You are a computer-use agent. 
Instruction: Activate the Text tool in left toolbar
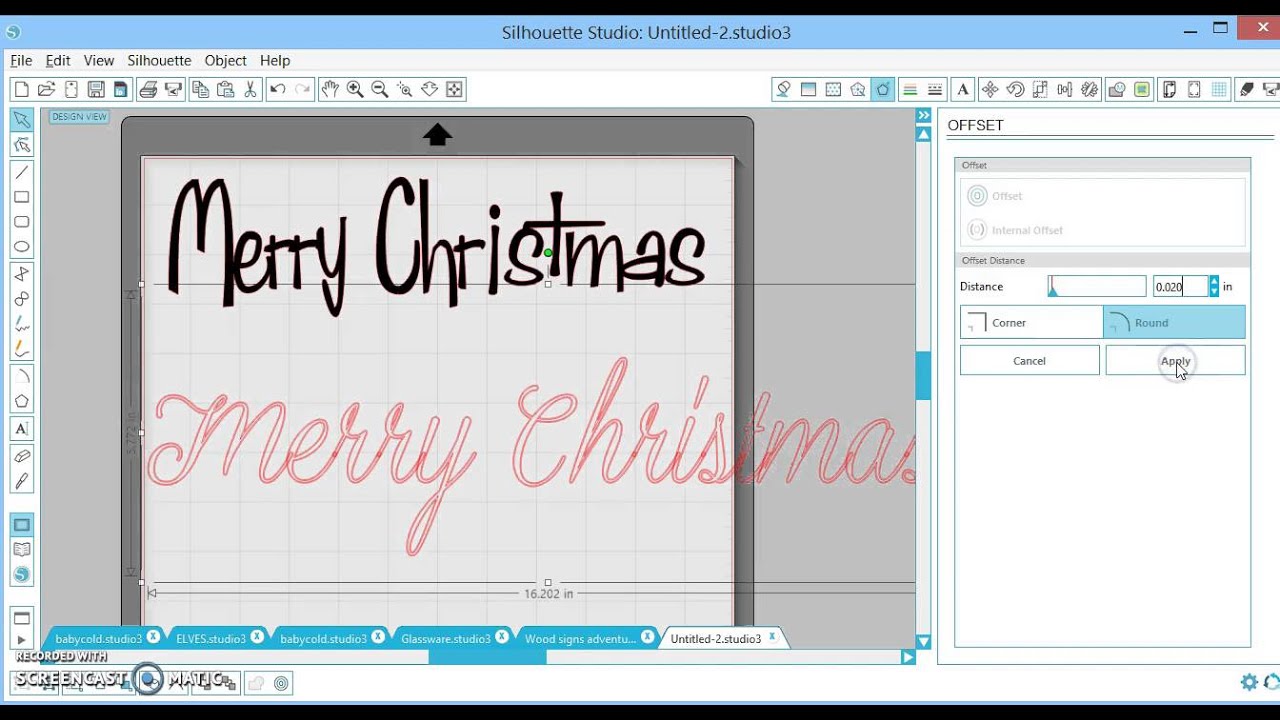21,429
